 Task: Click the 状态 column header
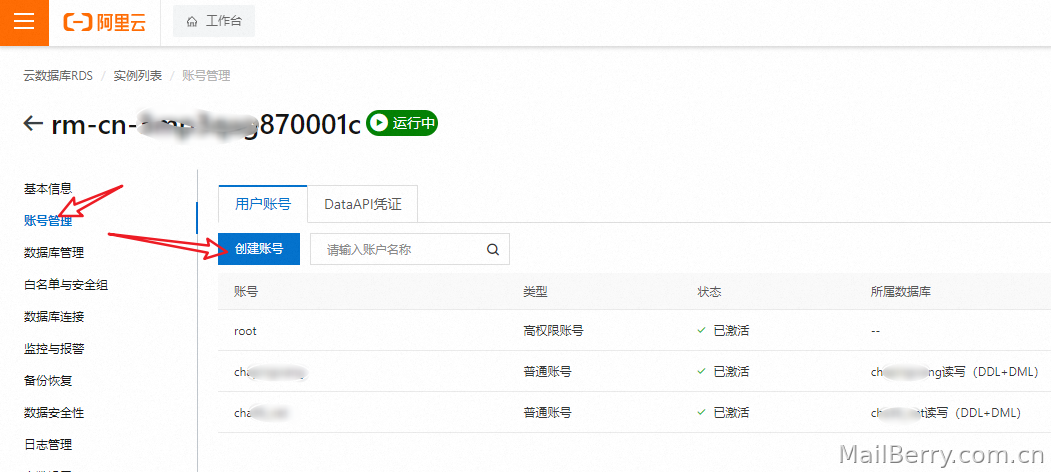click(x=709, y=292)
